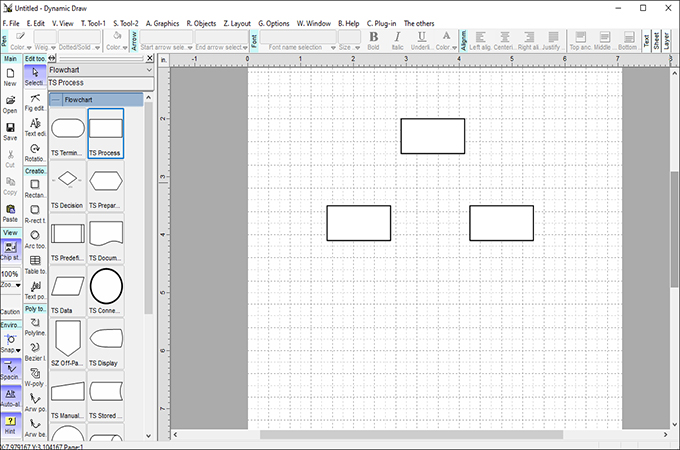This screenshot has width=680, height=450.
Task: Toggle the Hint button
Action: [10, 425]
